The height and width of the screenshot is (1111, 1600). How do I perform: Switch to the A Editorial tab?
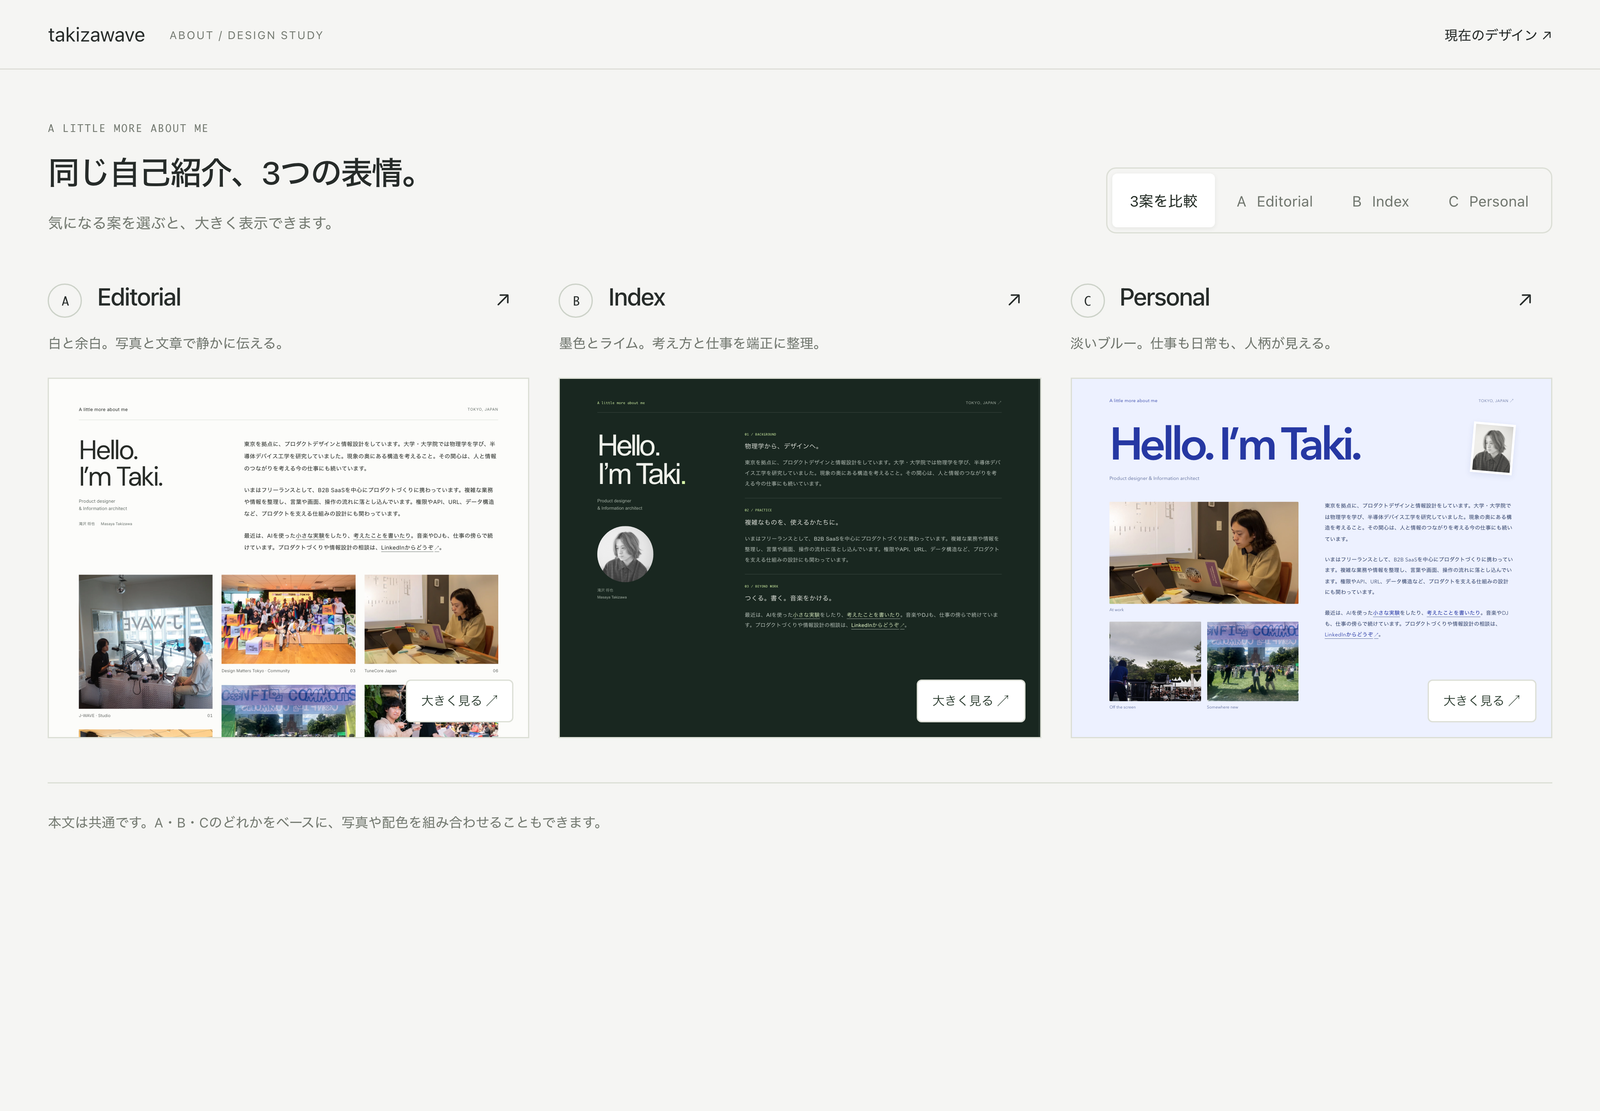click(1274, 201)
